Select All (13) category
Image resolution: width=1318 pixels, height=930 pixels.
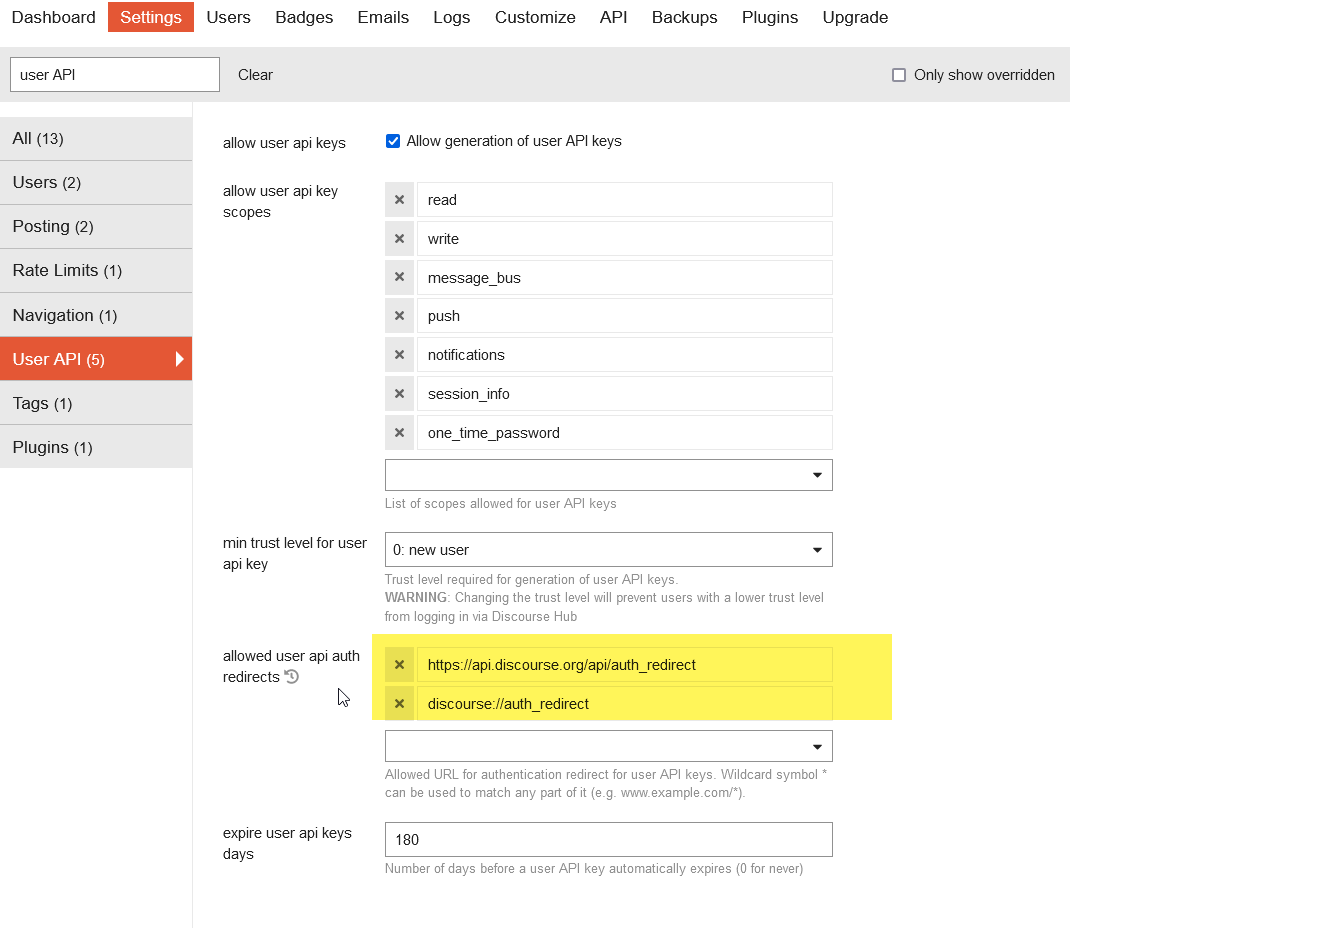pyautogui.click(x=96, y=139)
